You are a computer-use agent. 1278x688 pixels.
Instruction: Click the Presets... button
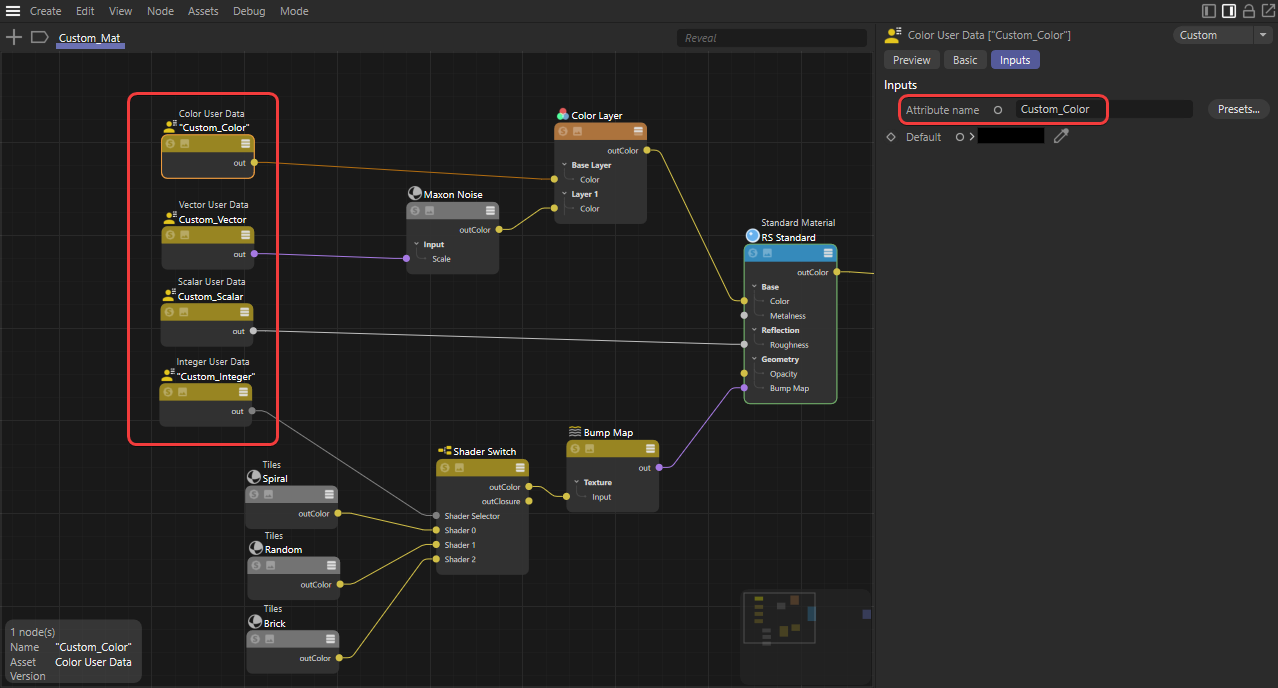pos(1238,109)
